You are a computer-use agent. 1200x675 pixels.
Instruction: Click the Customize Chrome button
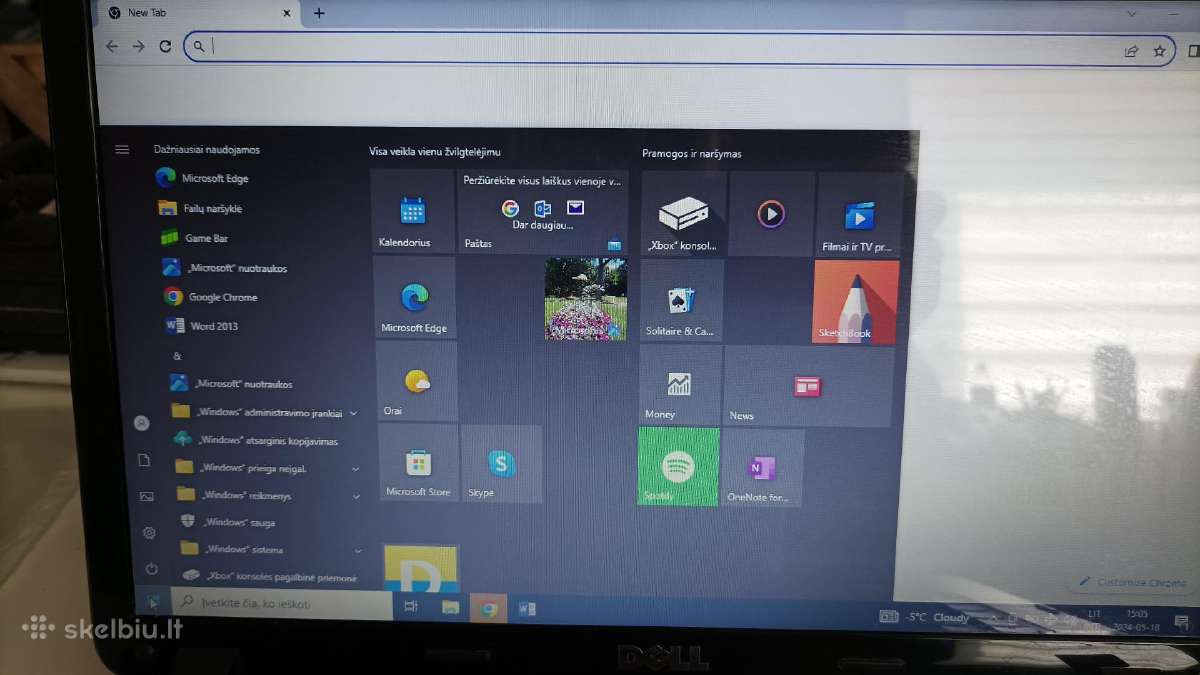pyautogui.click(x=1133, y=582)
